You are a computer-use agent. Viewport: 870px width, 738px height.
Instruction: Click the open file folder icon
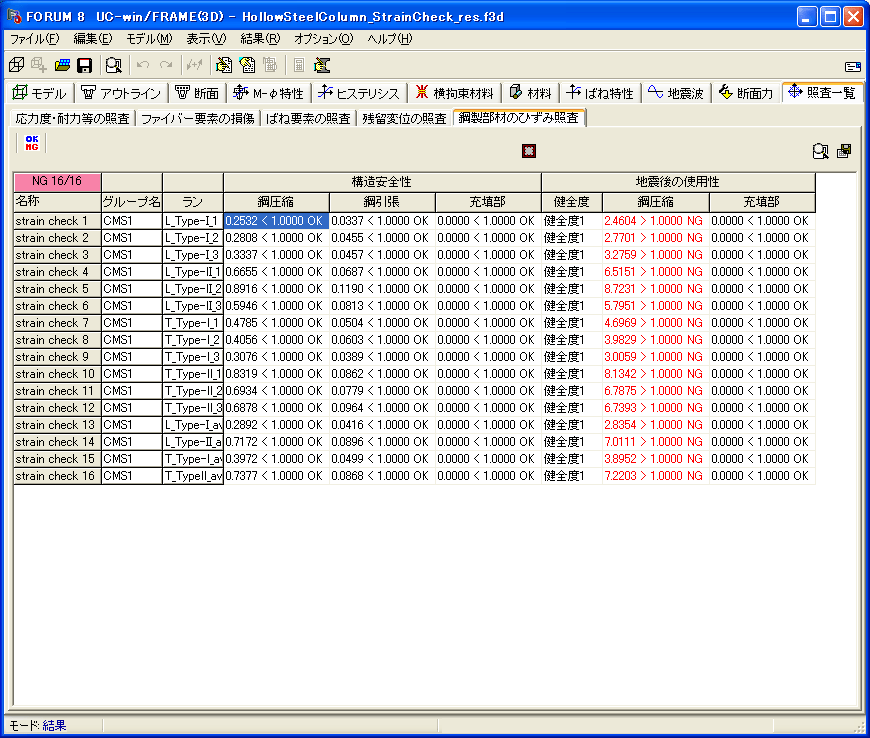point(63,65)
